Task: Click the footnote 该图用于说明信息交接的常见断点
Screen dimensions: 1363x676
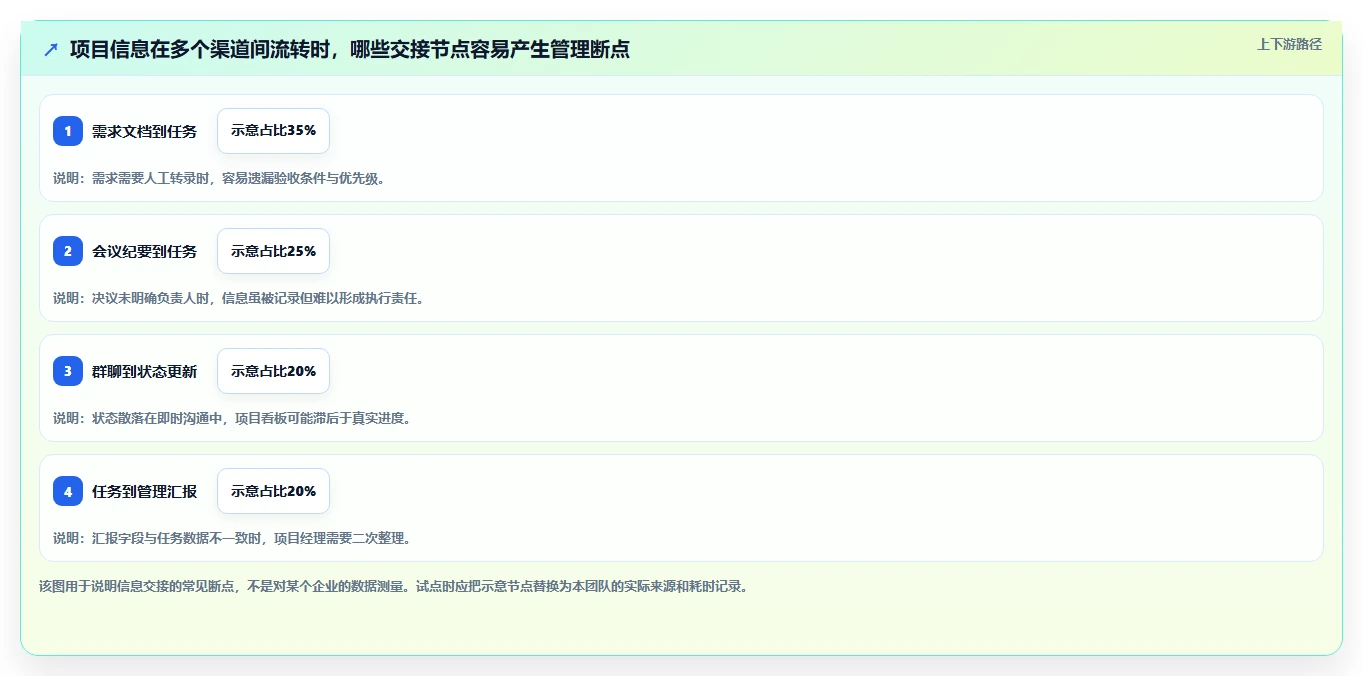Action: tap(394, 586)
